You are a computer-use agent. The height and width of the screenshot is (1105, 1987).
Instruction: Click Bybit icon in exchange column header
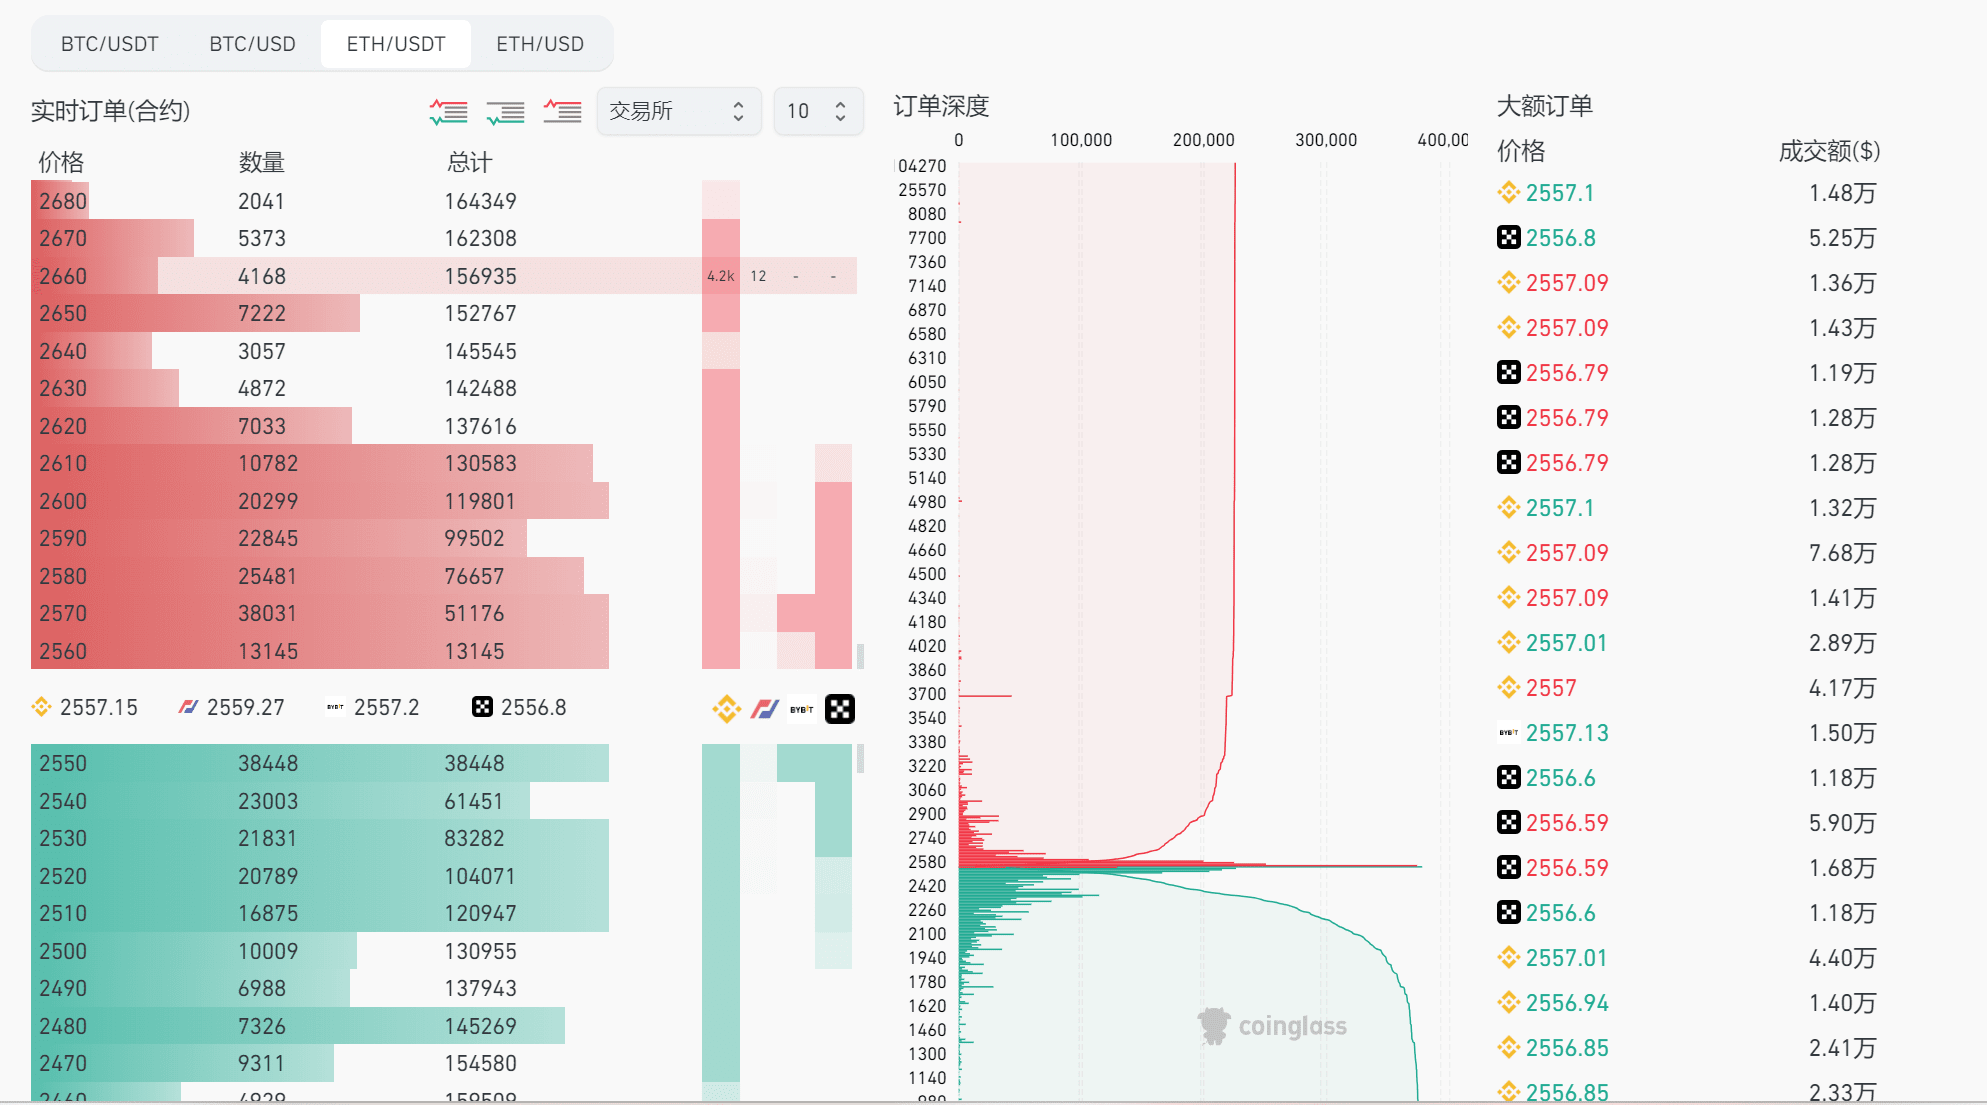click(802, 709)
